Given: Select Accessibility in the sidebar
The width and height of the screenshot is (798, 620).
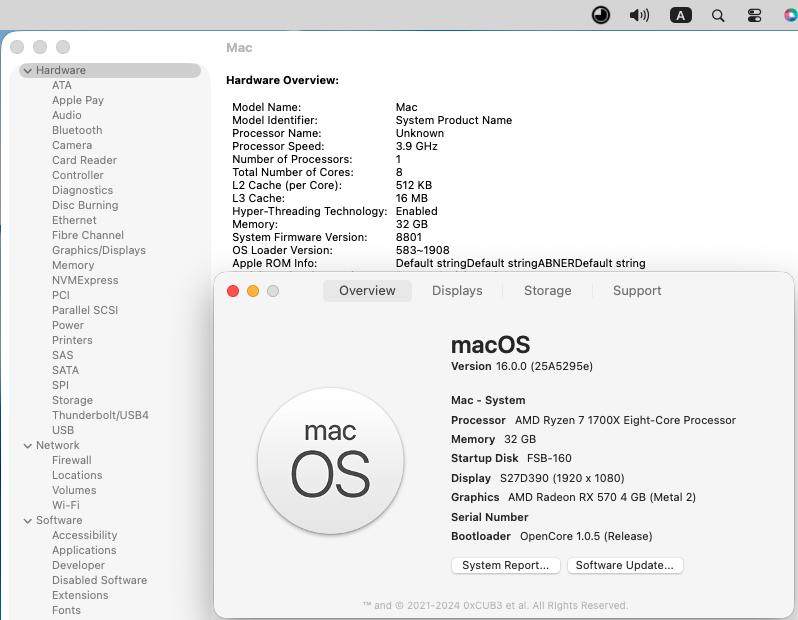Looking at the screenshot, I should pyautogui.click(x=84, y=536).
